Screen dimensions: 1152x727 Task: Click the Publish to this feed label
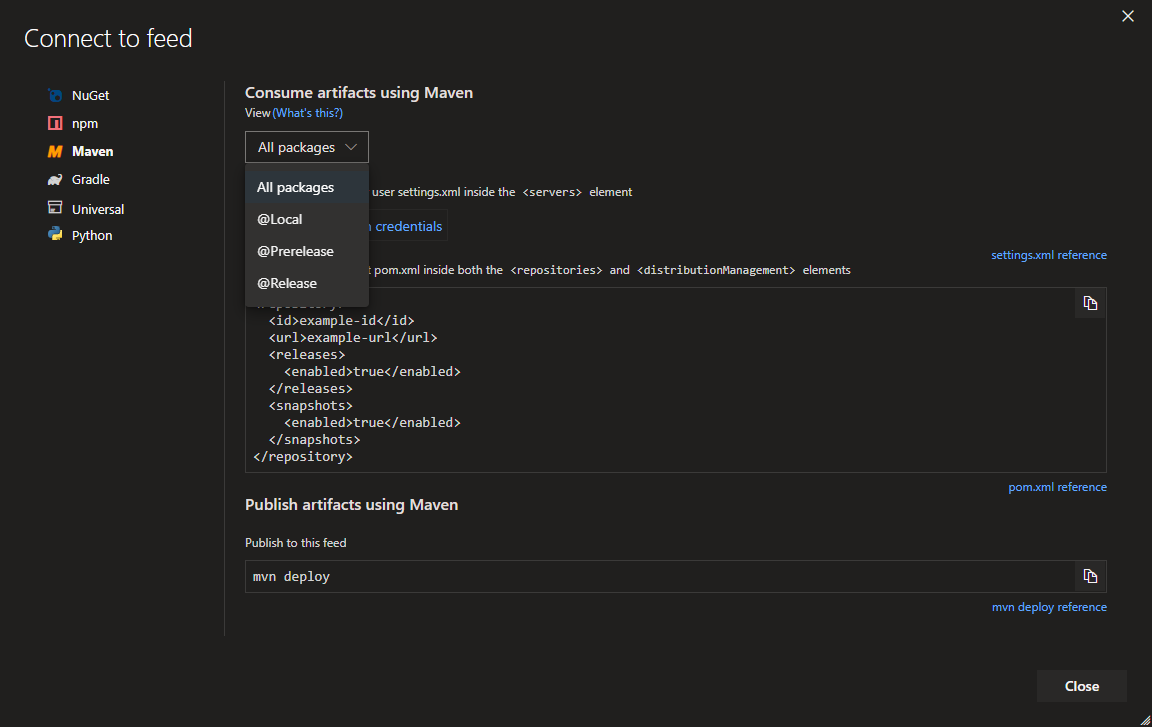[x=295, y=543]
